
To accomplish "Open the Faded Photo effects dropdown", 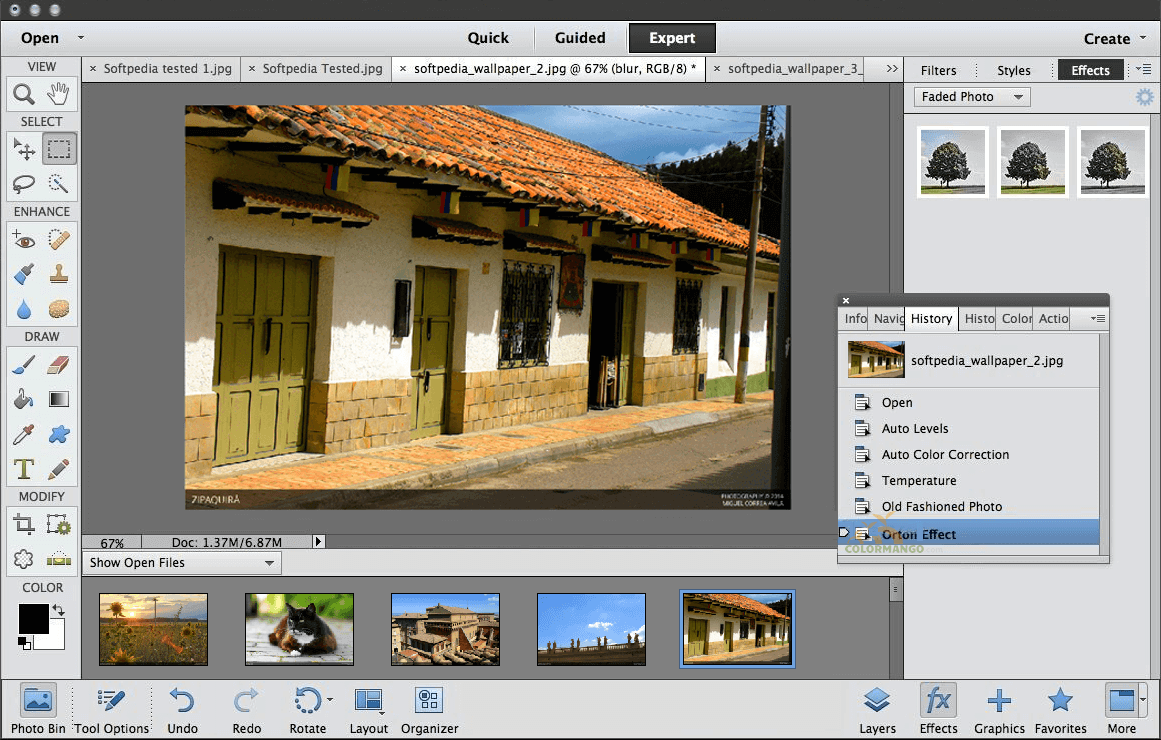I will (972, 97).
